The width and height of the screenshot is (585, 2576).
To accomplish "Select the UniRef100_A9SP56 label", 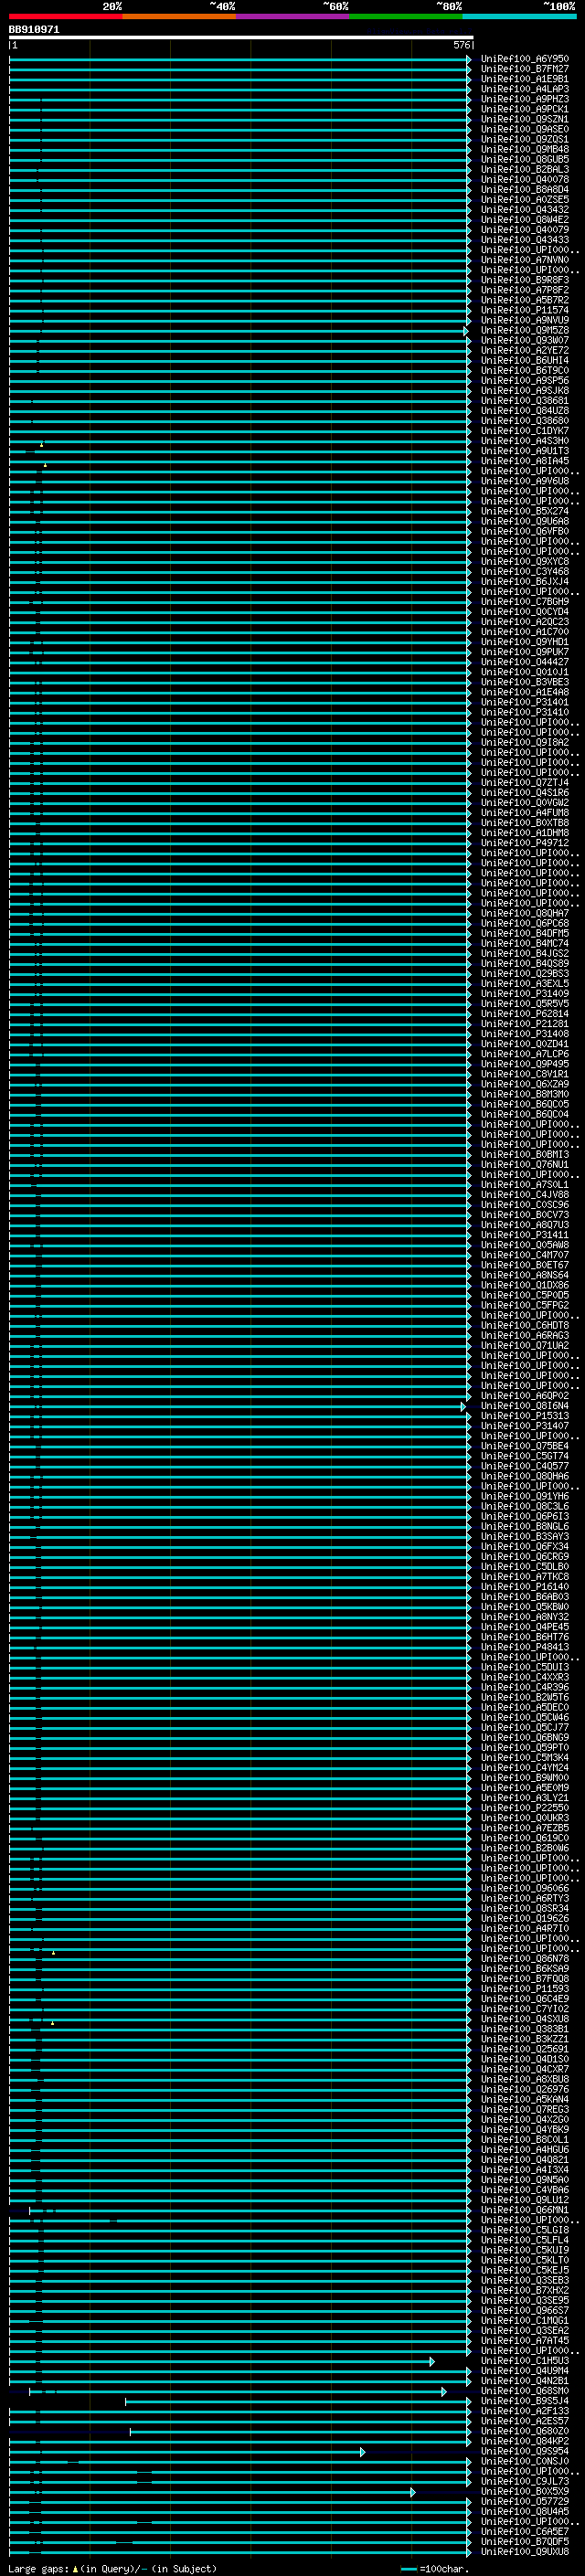I will coord(525,380).
